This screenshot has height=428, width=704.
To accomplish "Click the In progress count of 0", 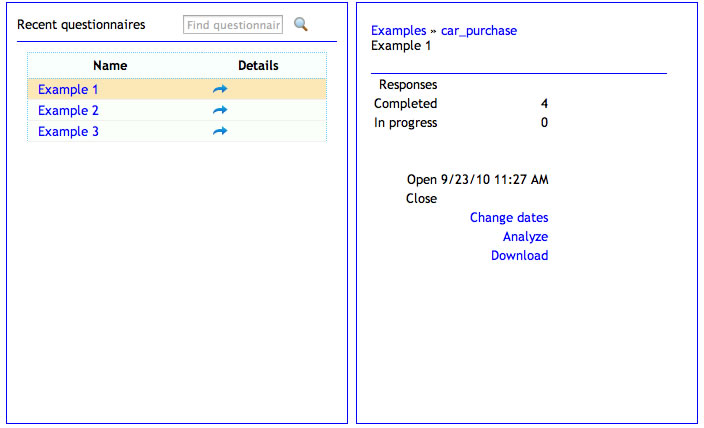I will click(544, 123).
